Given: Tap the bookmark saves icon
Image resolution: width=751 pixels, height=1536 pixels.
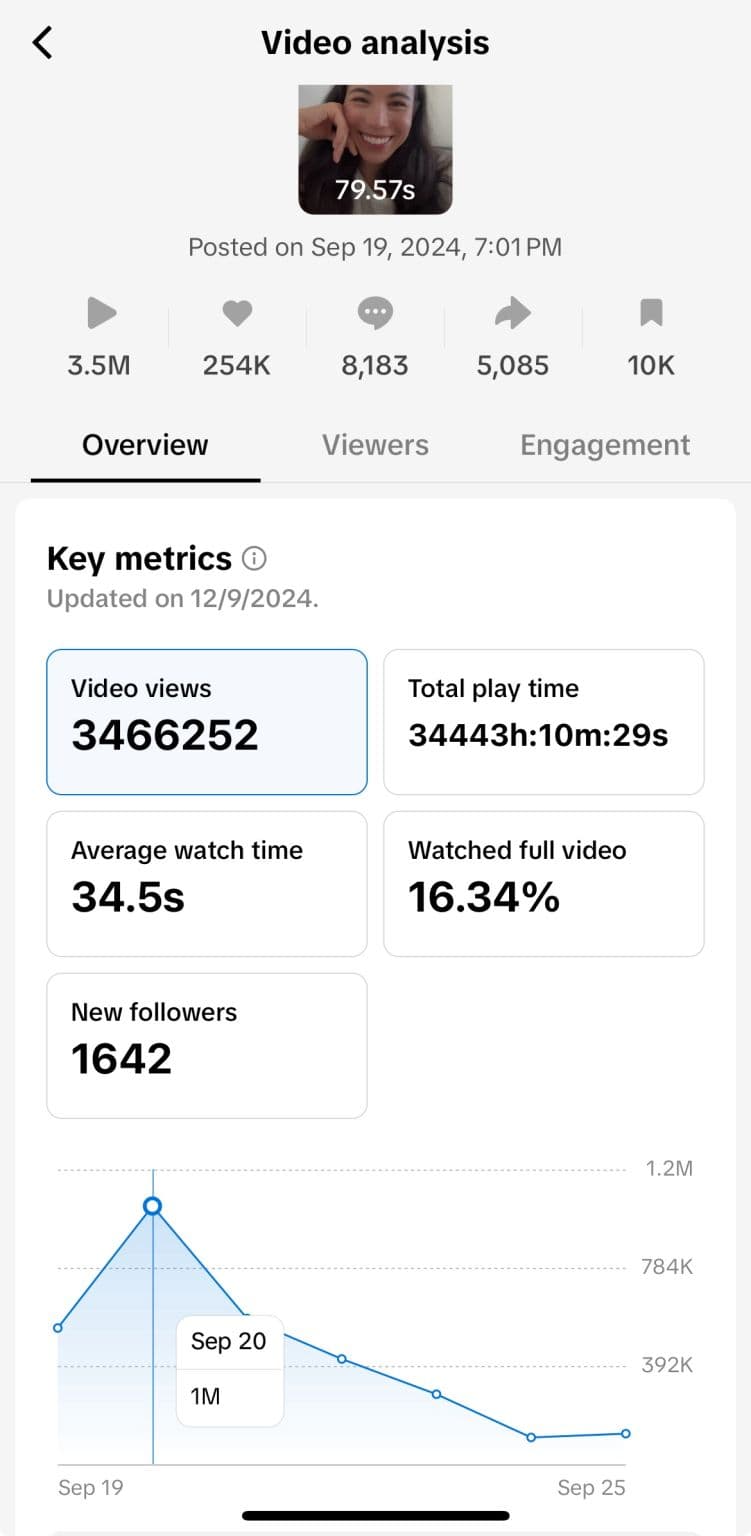Looking at the screenshot, I should 651,314.
